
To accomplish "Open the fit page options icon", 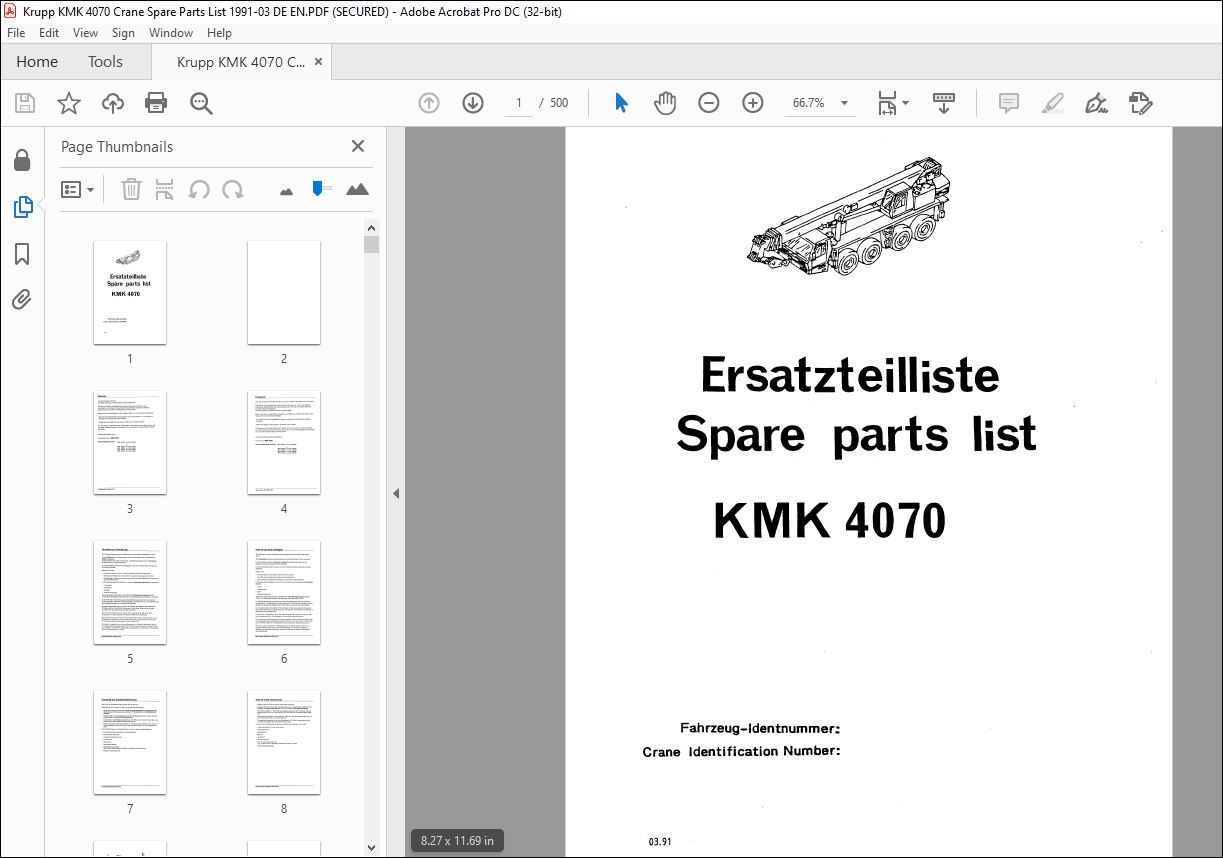I will [892, 103].
